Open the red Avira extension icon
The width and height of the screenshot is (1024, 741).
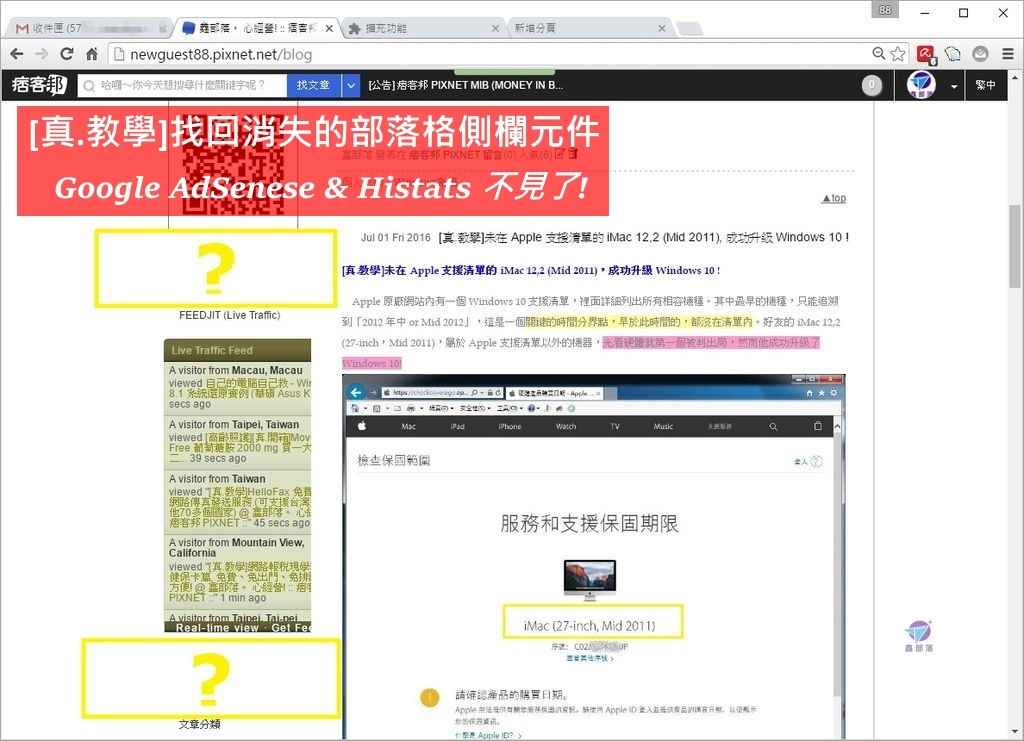pos(925,54)
